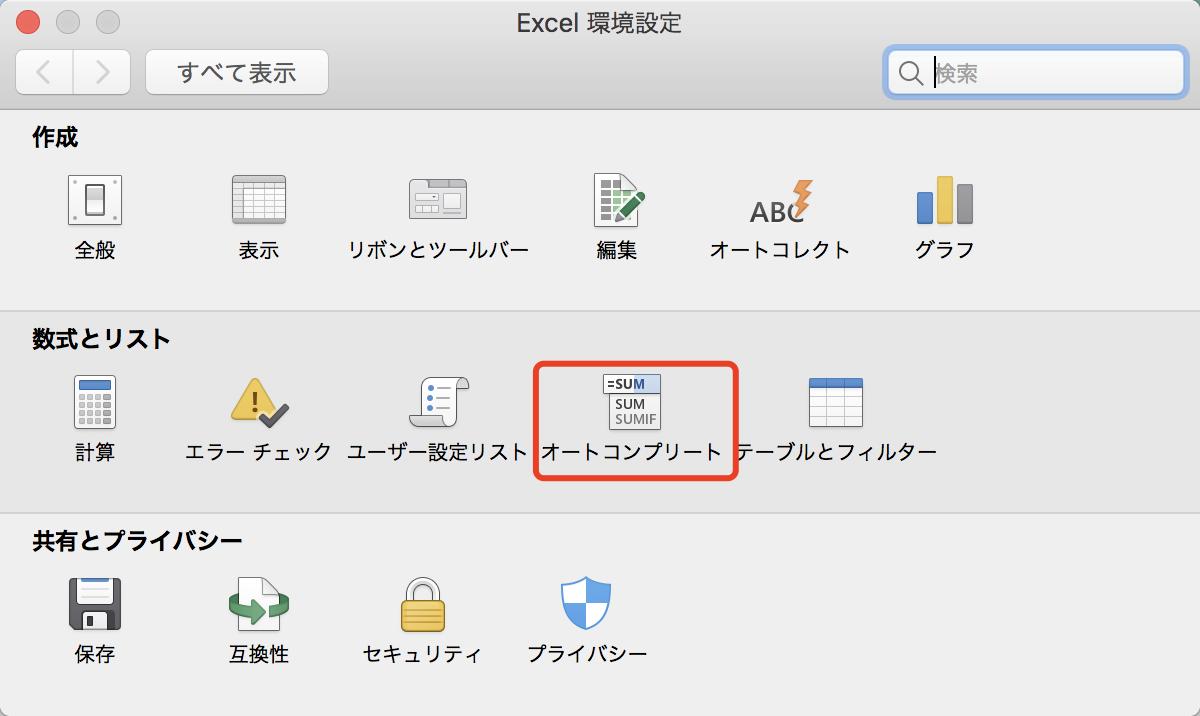Close the Excel 環境設定 window
Image resolution: width=1200 pixels, height=716 pixels.
28,22
